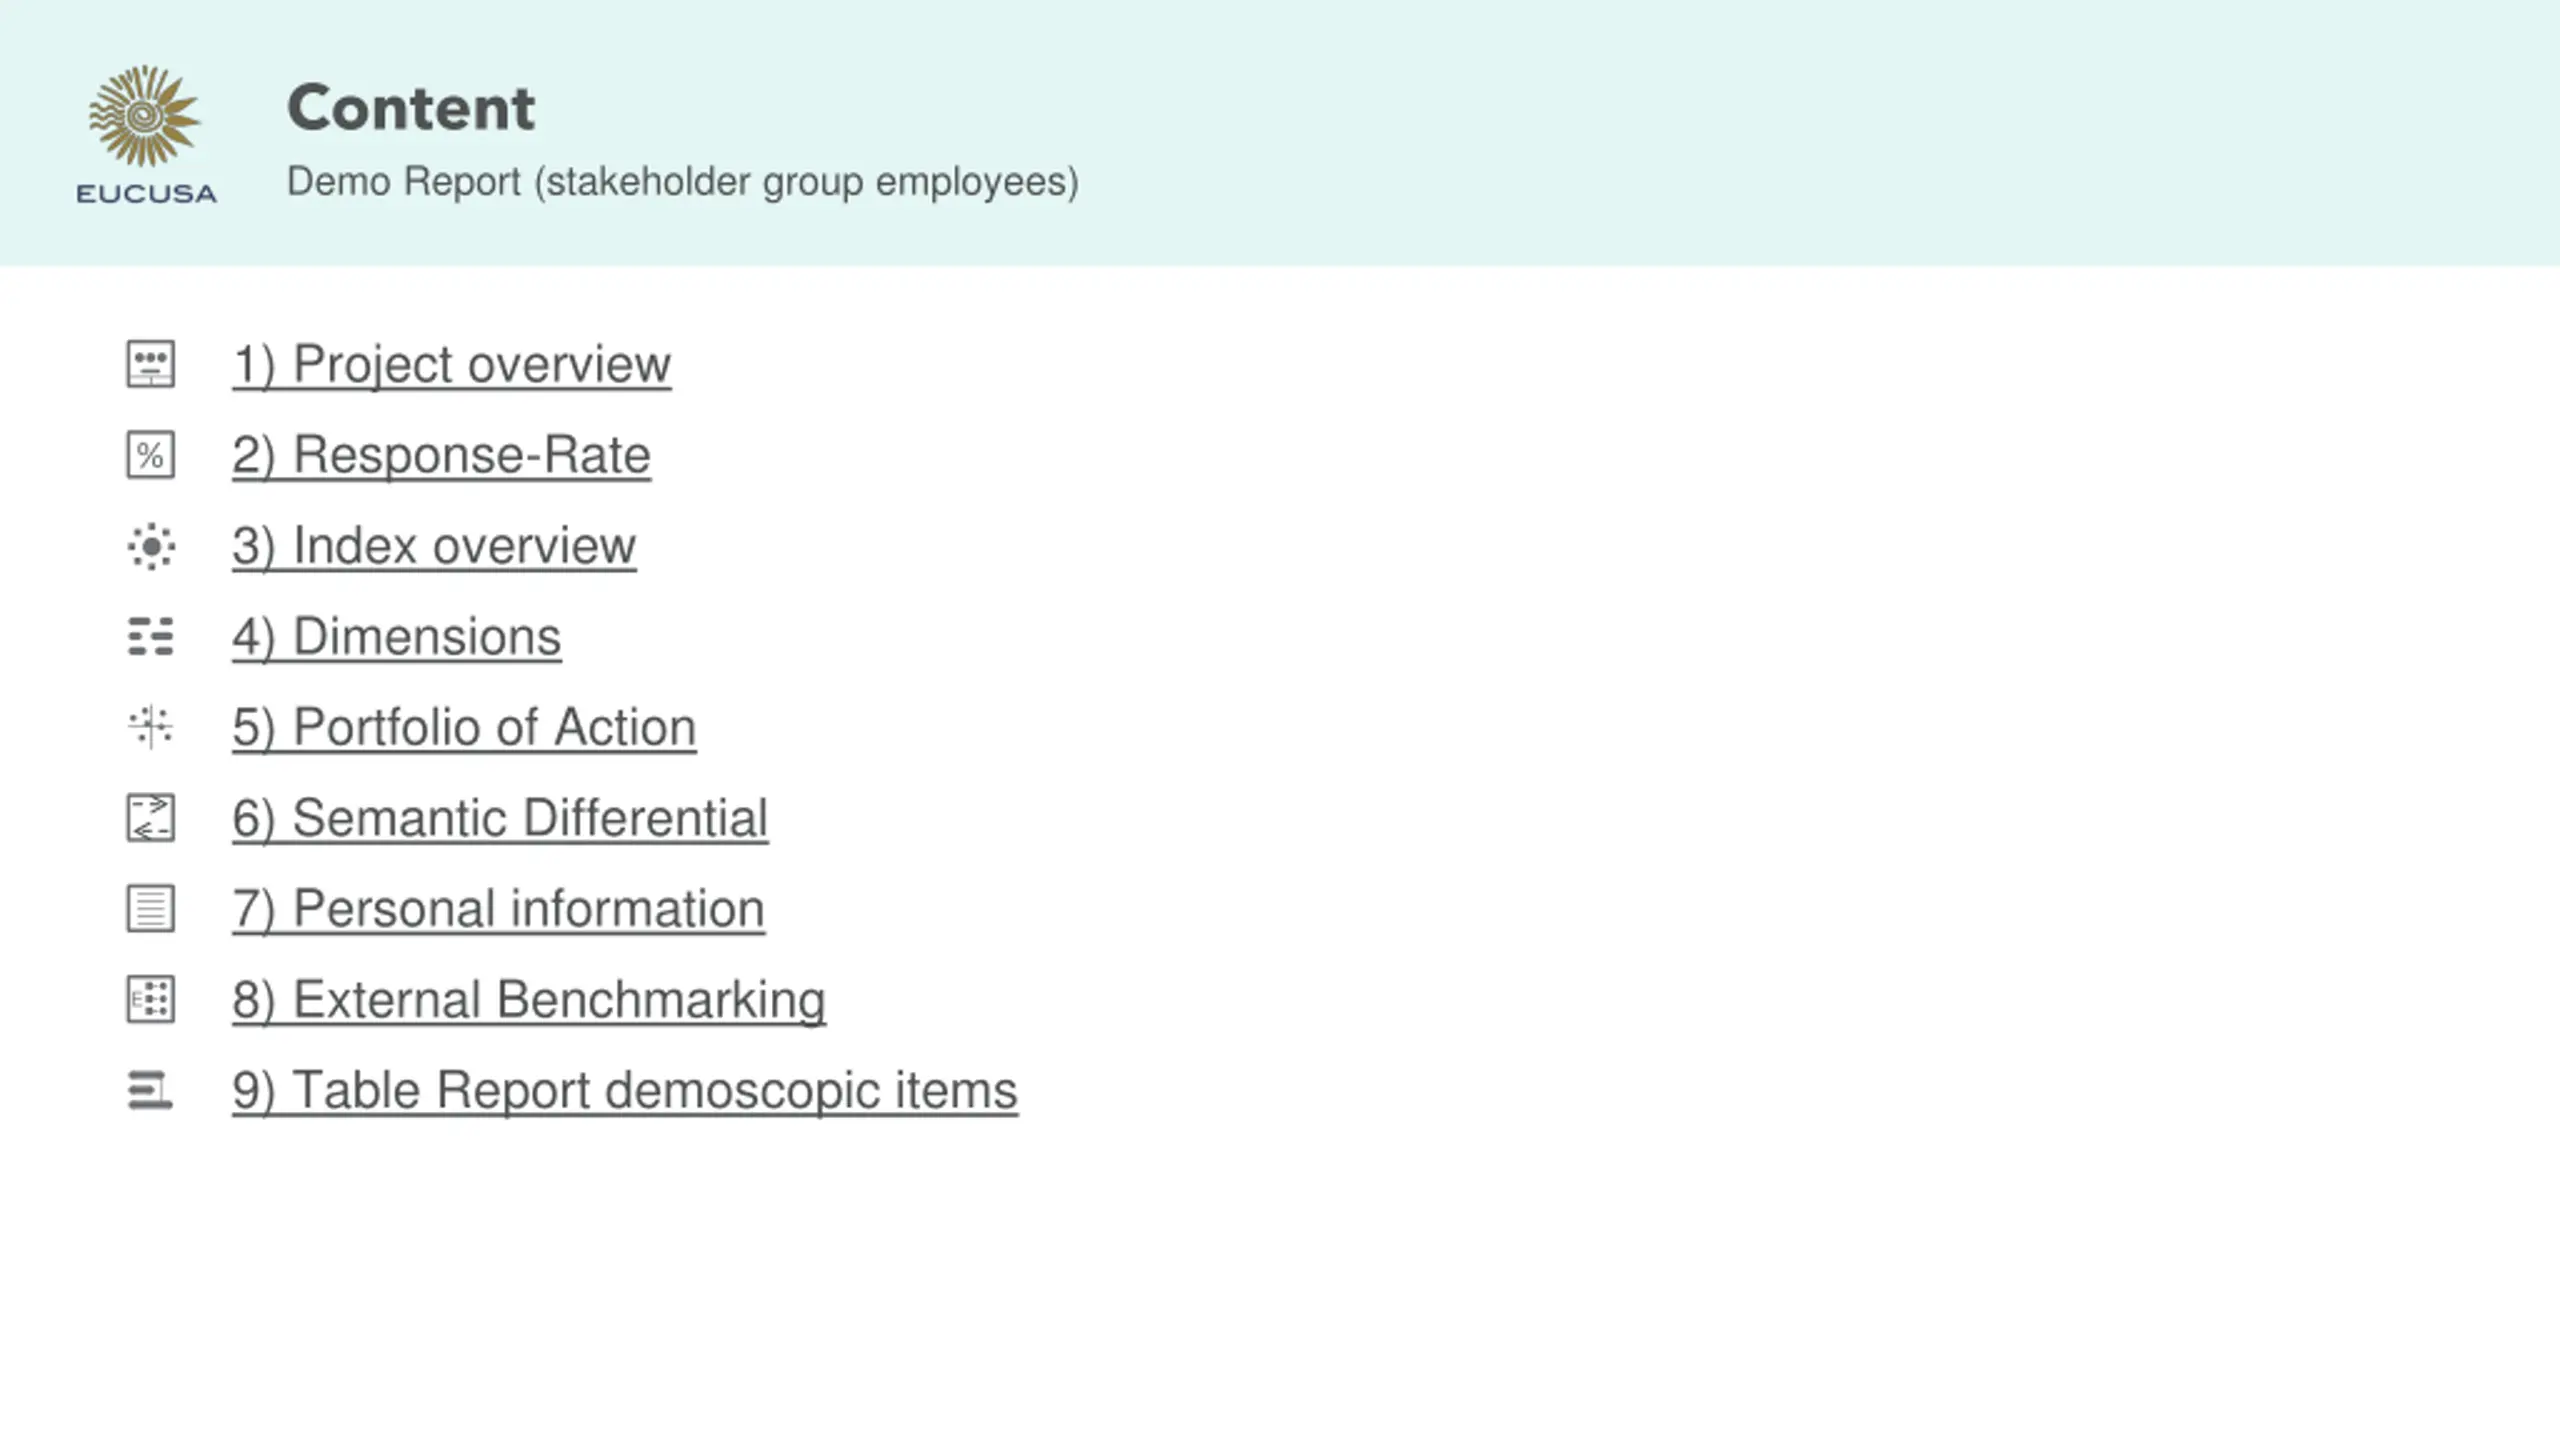Open Table Report demoscopic items link
Image resolution: width=2560 pixels, height=1440 pixels.
pyautogui.click(x=624, y=1090)
